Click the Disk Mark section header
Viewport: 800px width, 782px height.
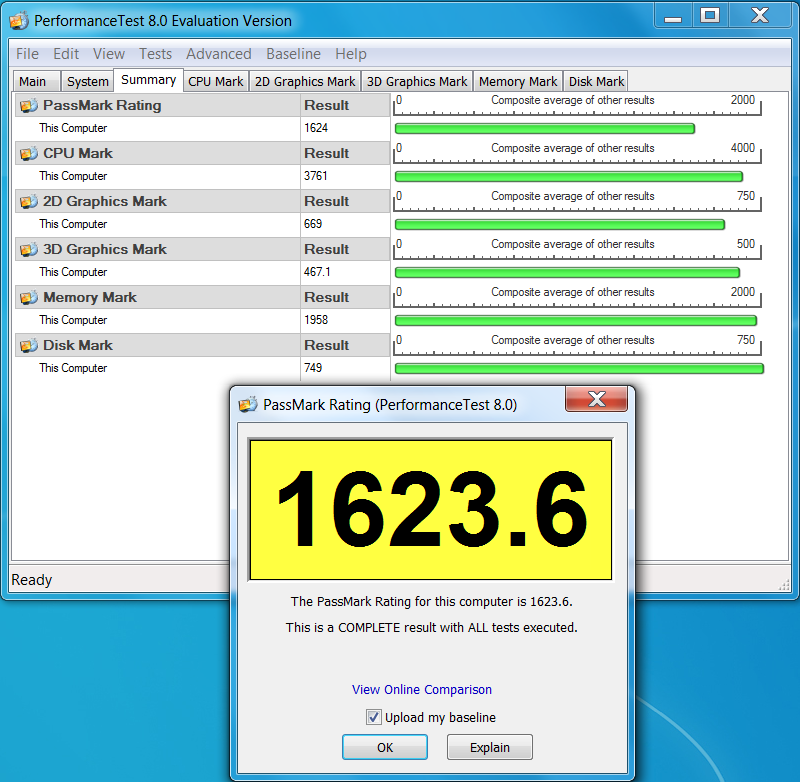pyautogui.click(x=158, y=345)
